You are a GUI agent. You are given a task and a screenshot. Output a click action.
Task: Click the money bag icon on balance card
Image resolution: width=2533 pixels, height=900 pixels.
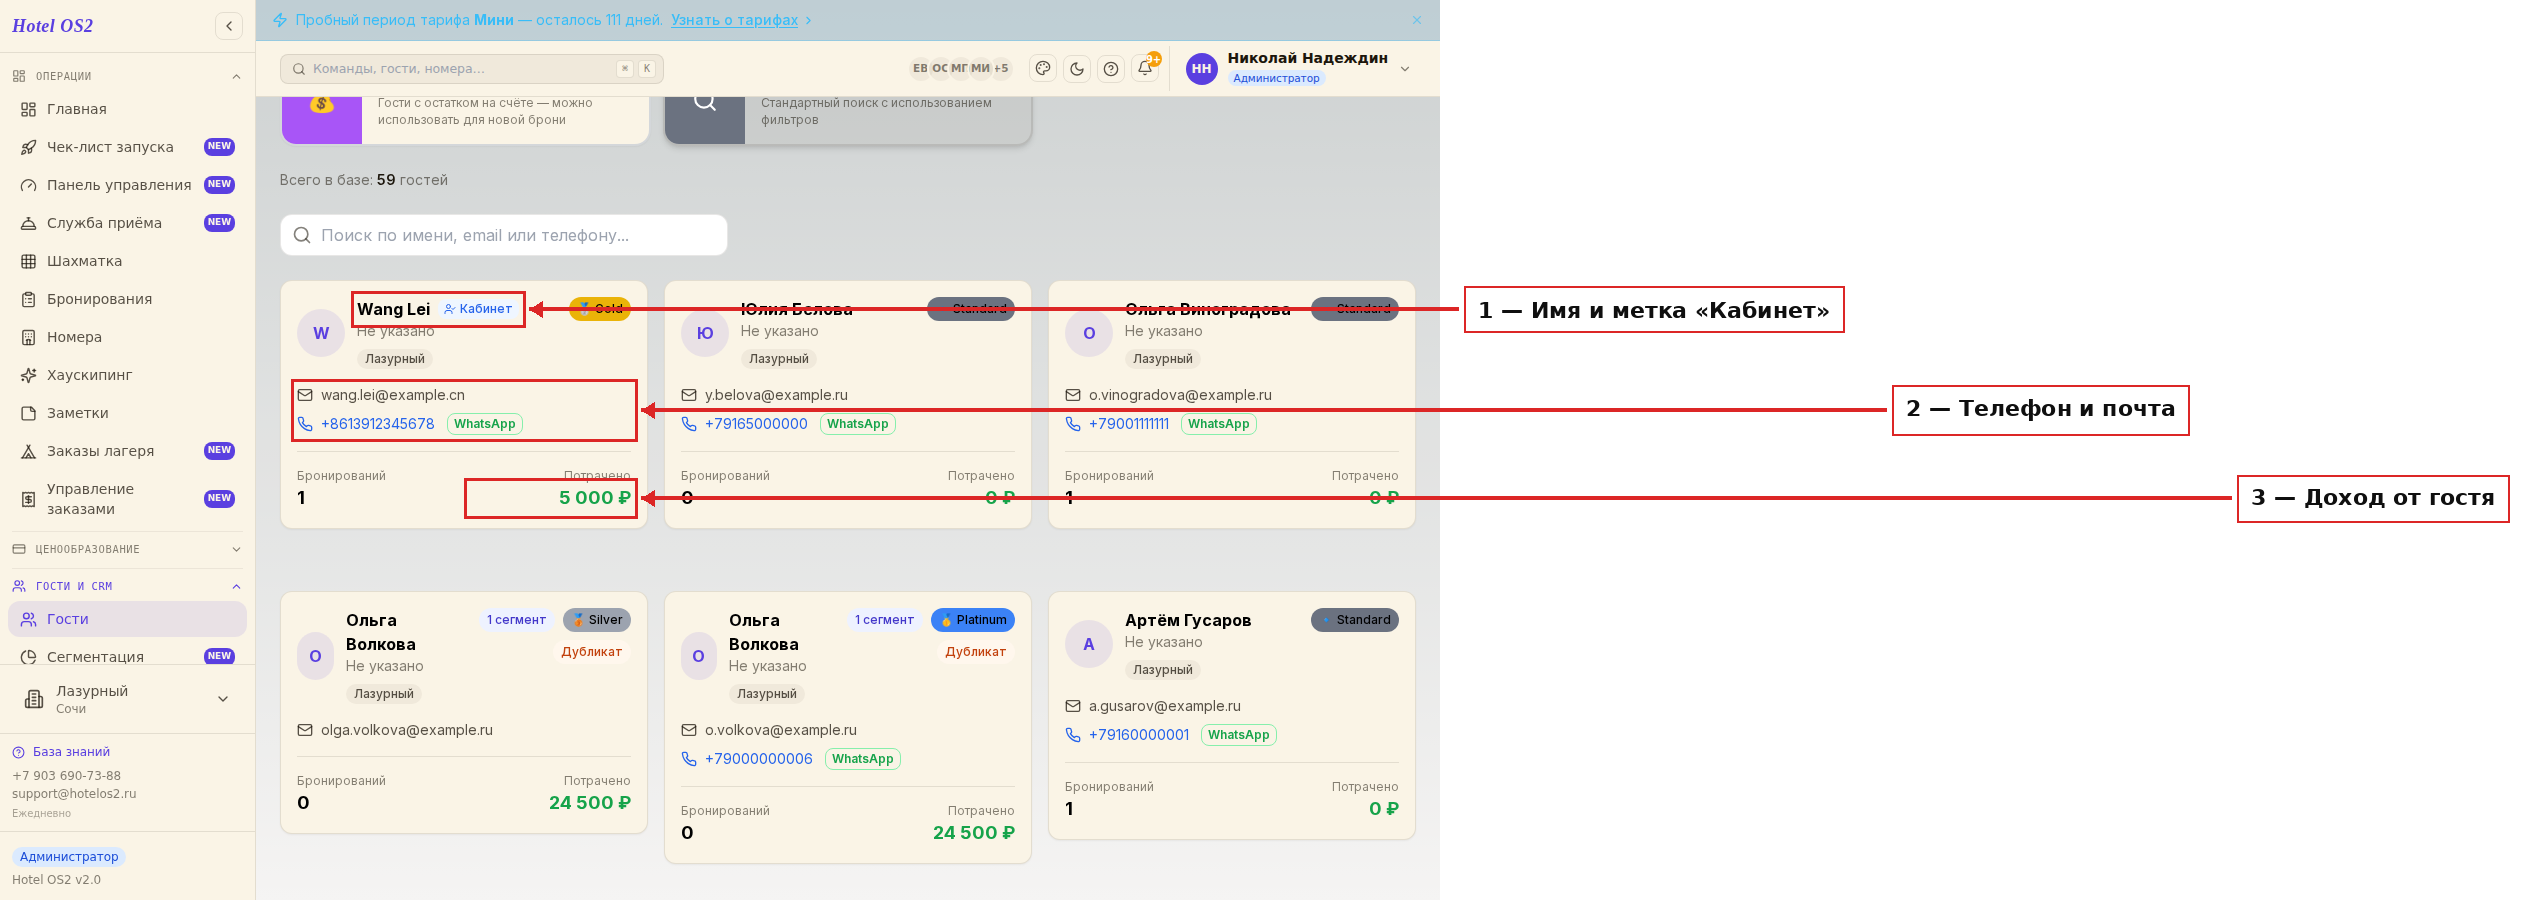point(321,104)
